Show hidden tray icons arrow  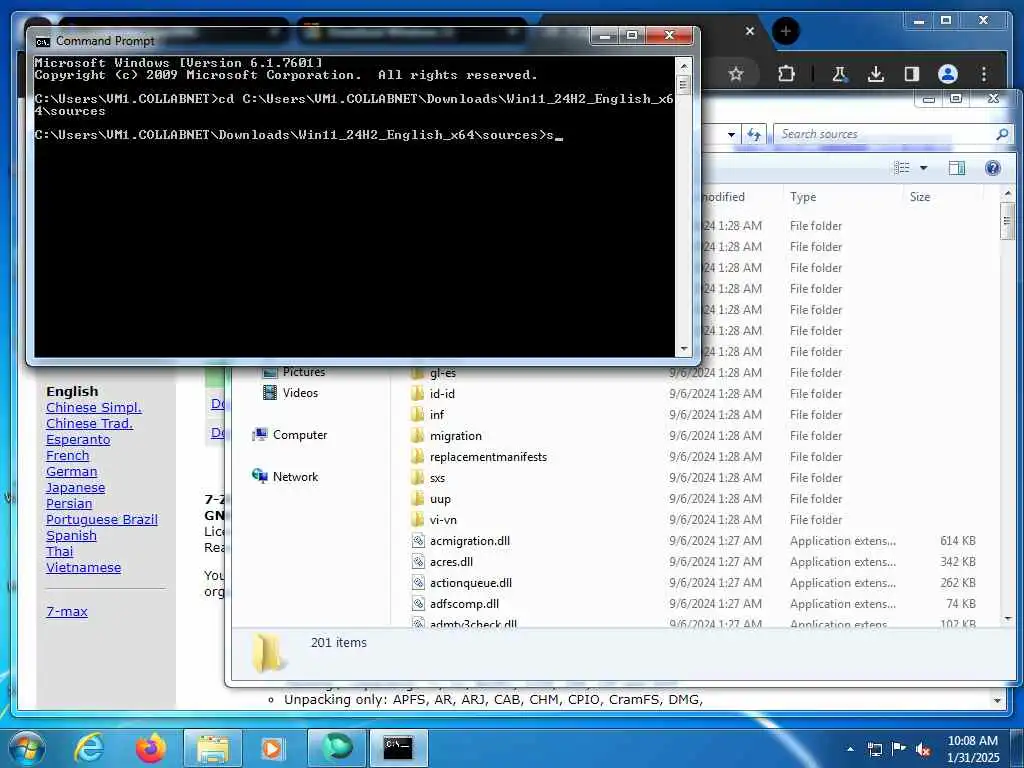pos(850,749)
